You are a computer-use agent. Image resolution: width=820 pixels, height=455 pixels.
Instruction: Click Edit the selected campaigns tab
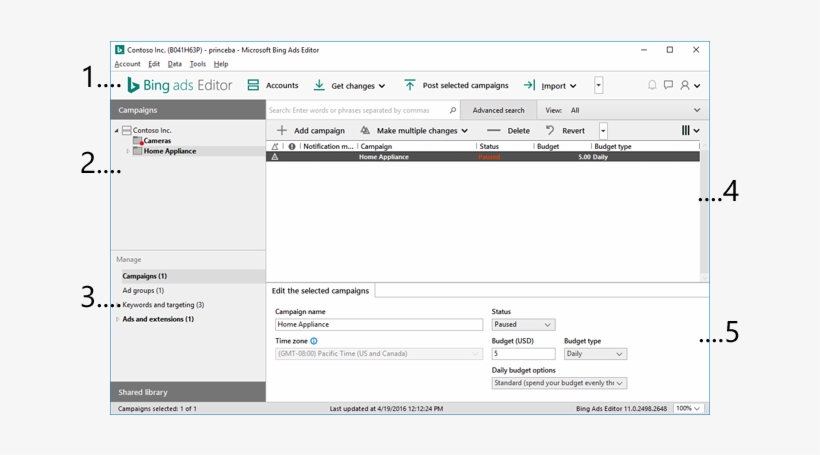tap(320, 291)
